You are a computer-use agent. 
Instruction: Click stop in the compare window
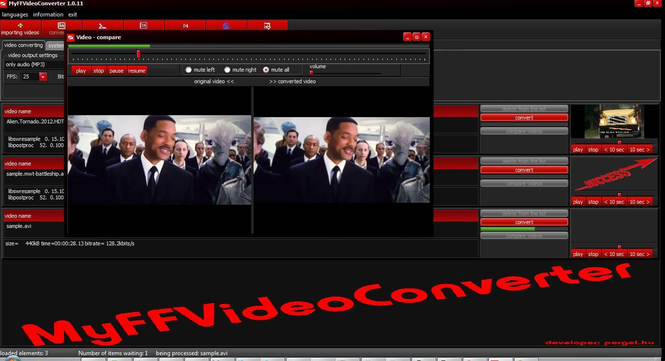[98, 70]
